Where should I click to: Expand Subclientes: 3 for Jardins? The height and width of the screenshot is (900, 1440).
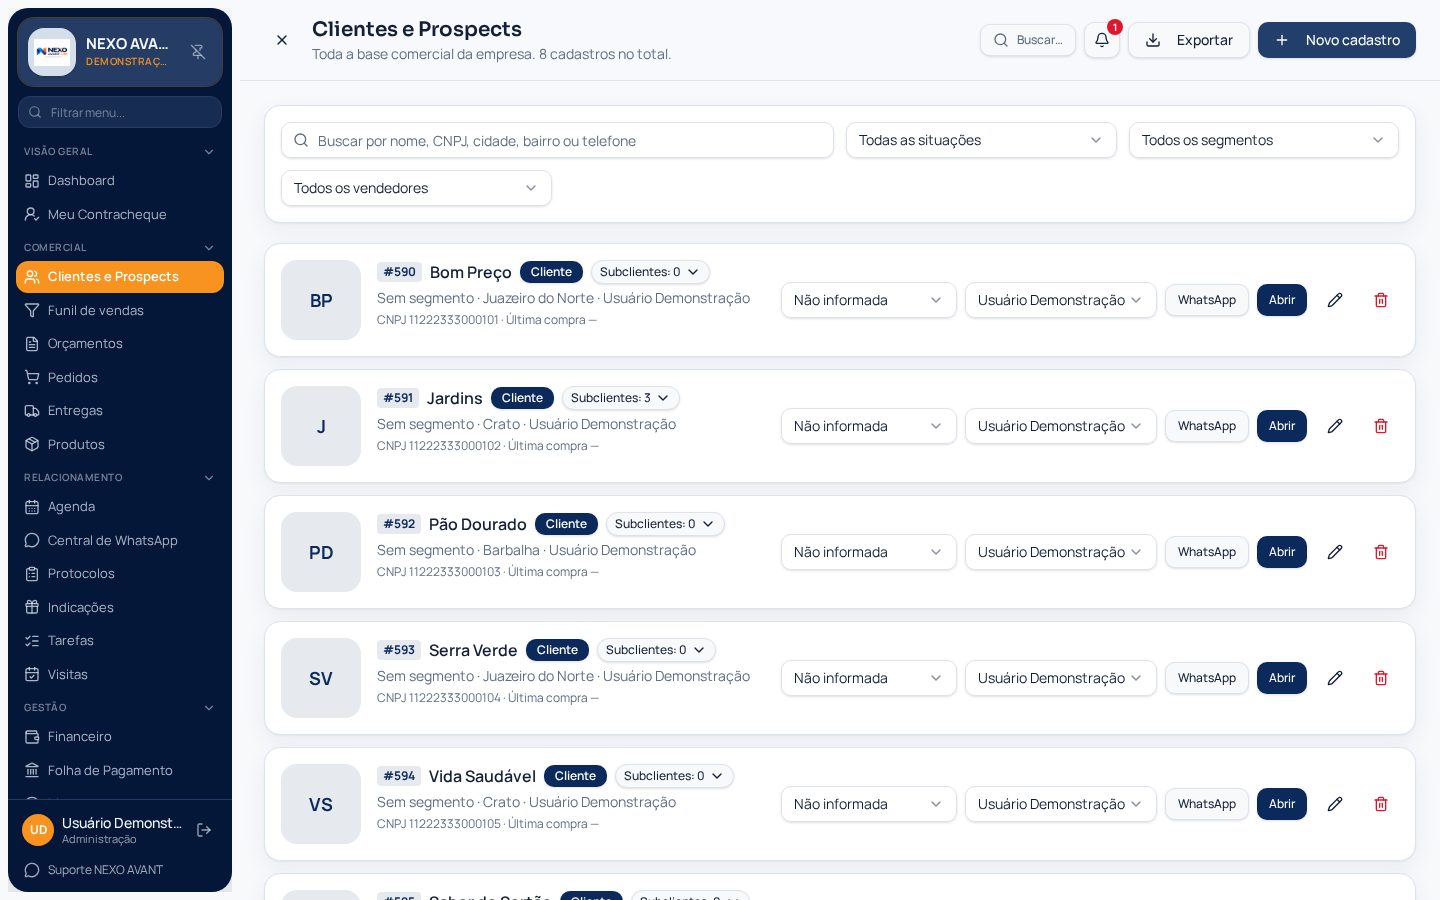click(620, 398)
